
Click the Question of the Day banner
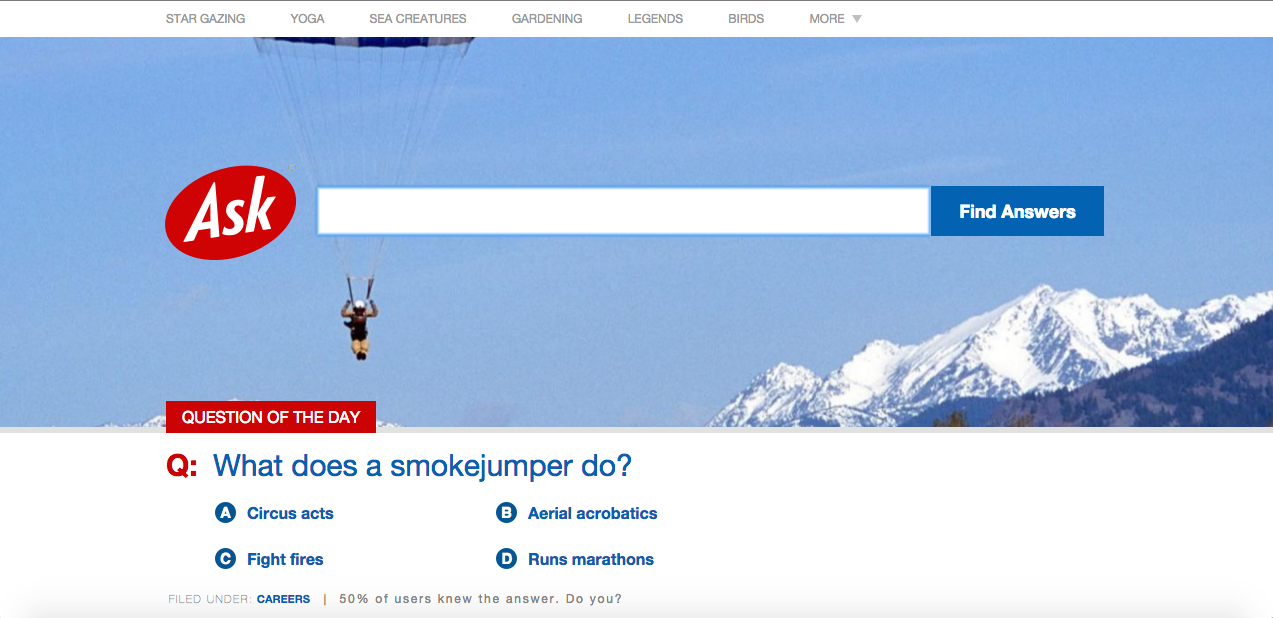click(x=271, y=417)
